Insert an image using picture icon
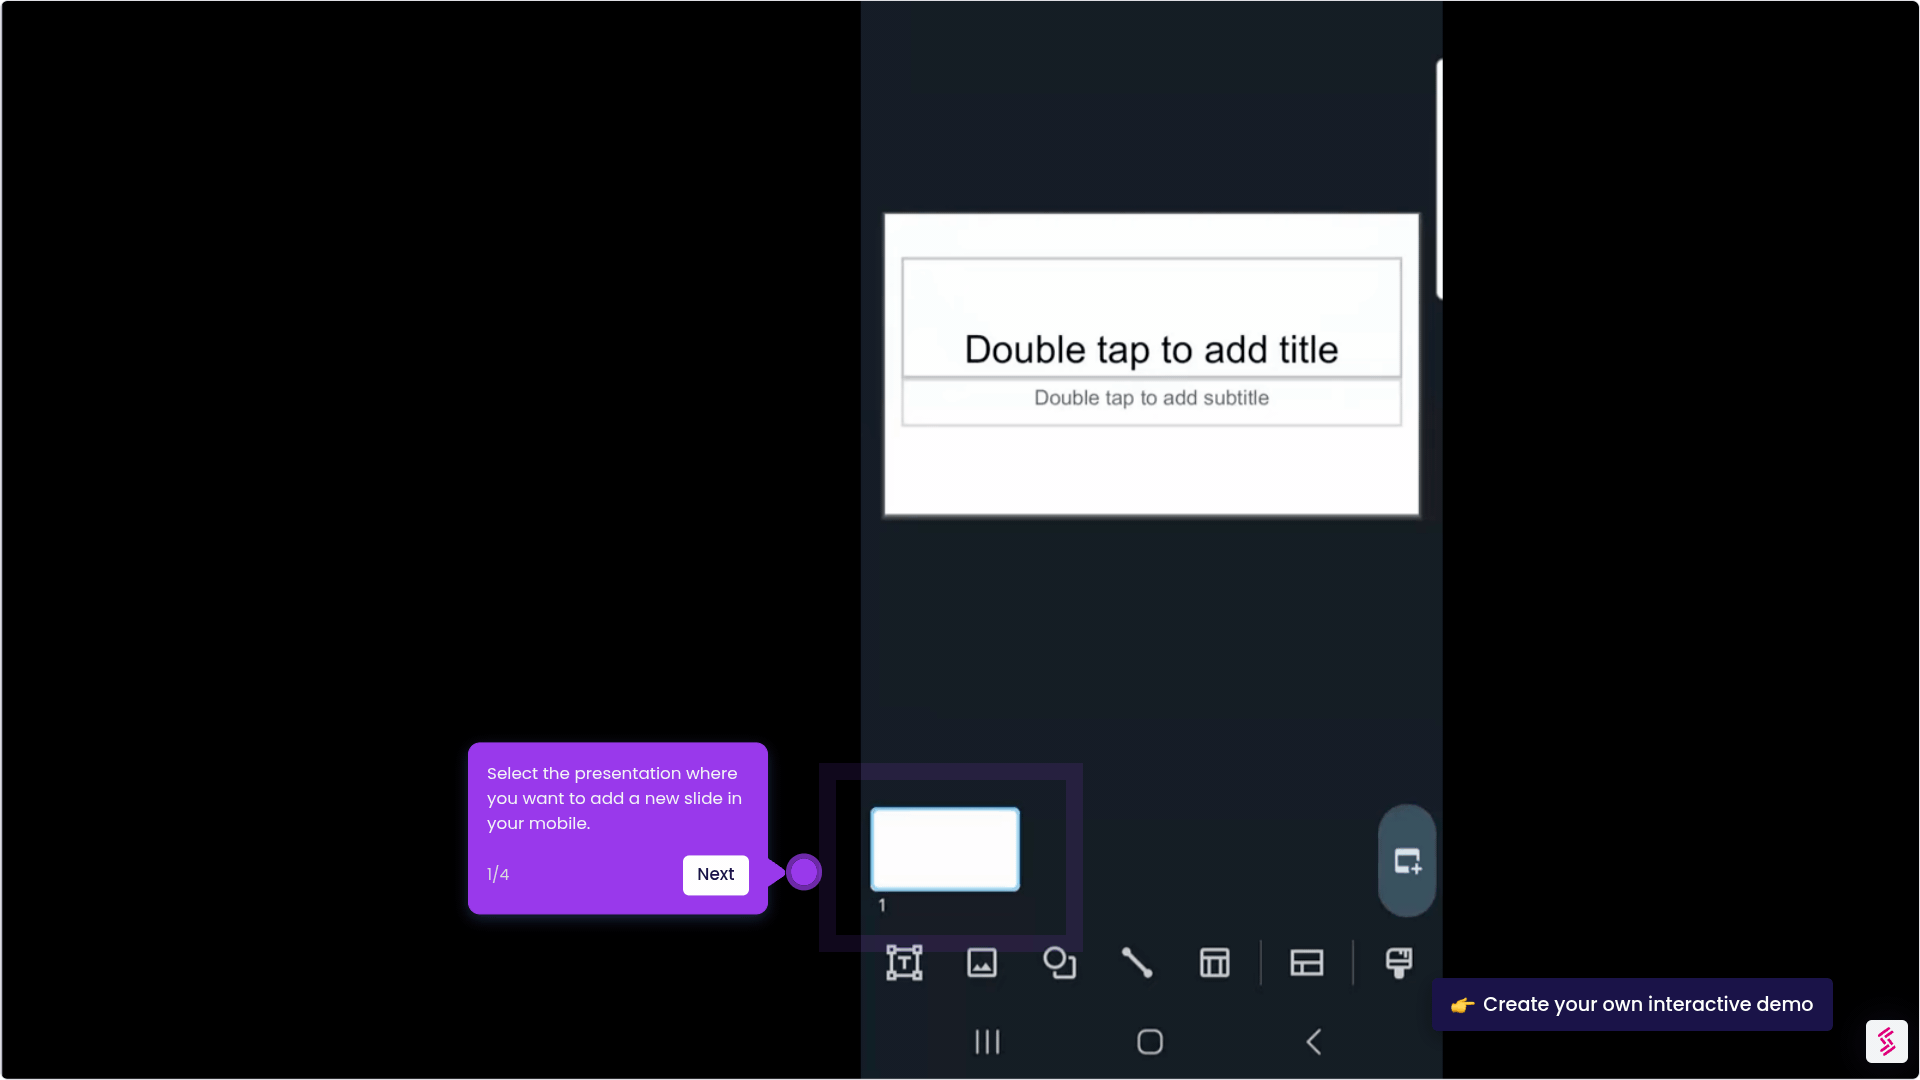The width and height of the screenshot is (1920, 1080). pyautogui.click(x=982, y=963)
